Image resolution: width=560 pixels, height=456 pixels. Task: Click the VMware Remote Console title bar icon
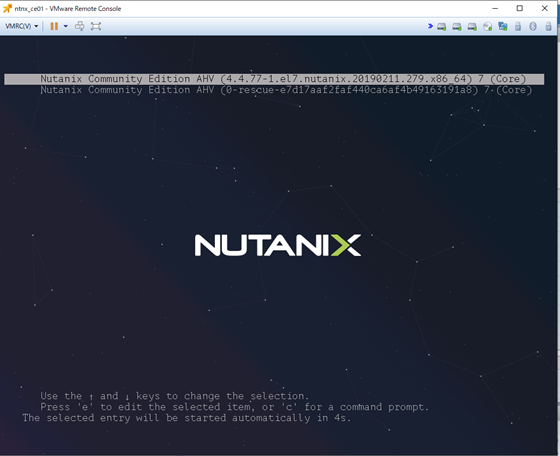[7, 9]
